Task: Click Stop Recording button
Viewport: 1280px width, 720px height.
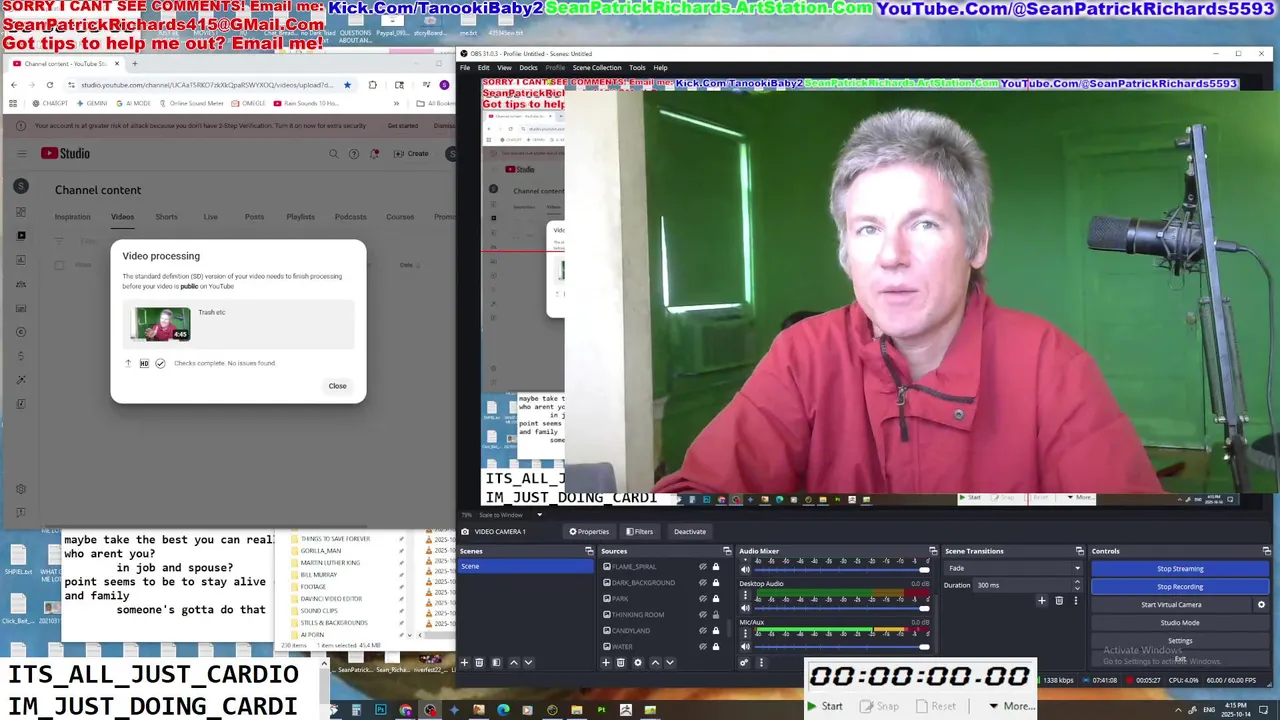Action: coord(1180,586)
